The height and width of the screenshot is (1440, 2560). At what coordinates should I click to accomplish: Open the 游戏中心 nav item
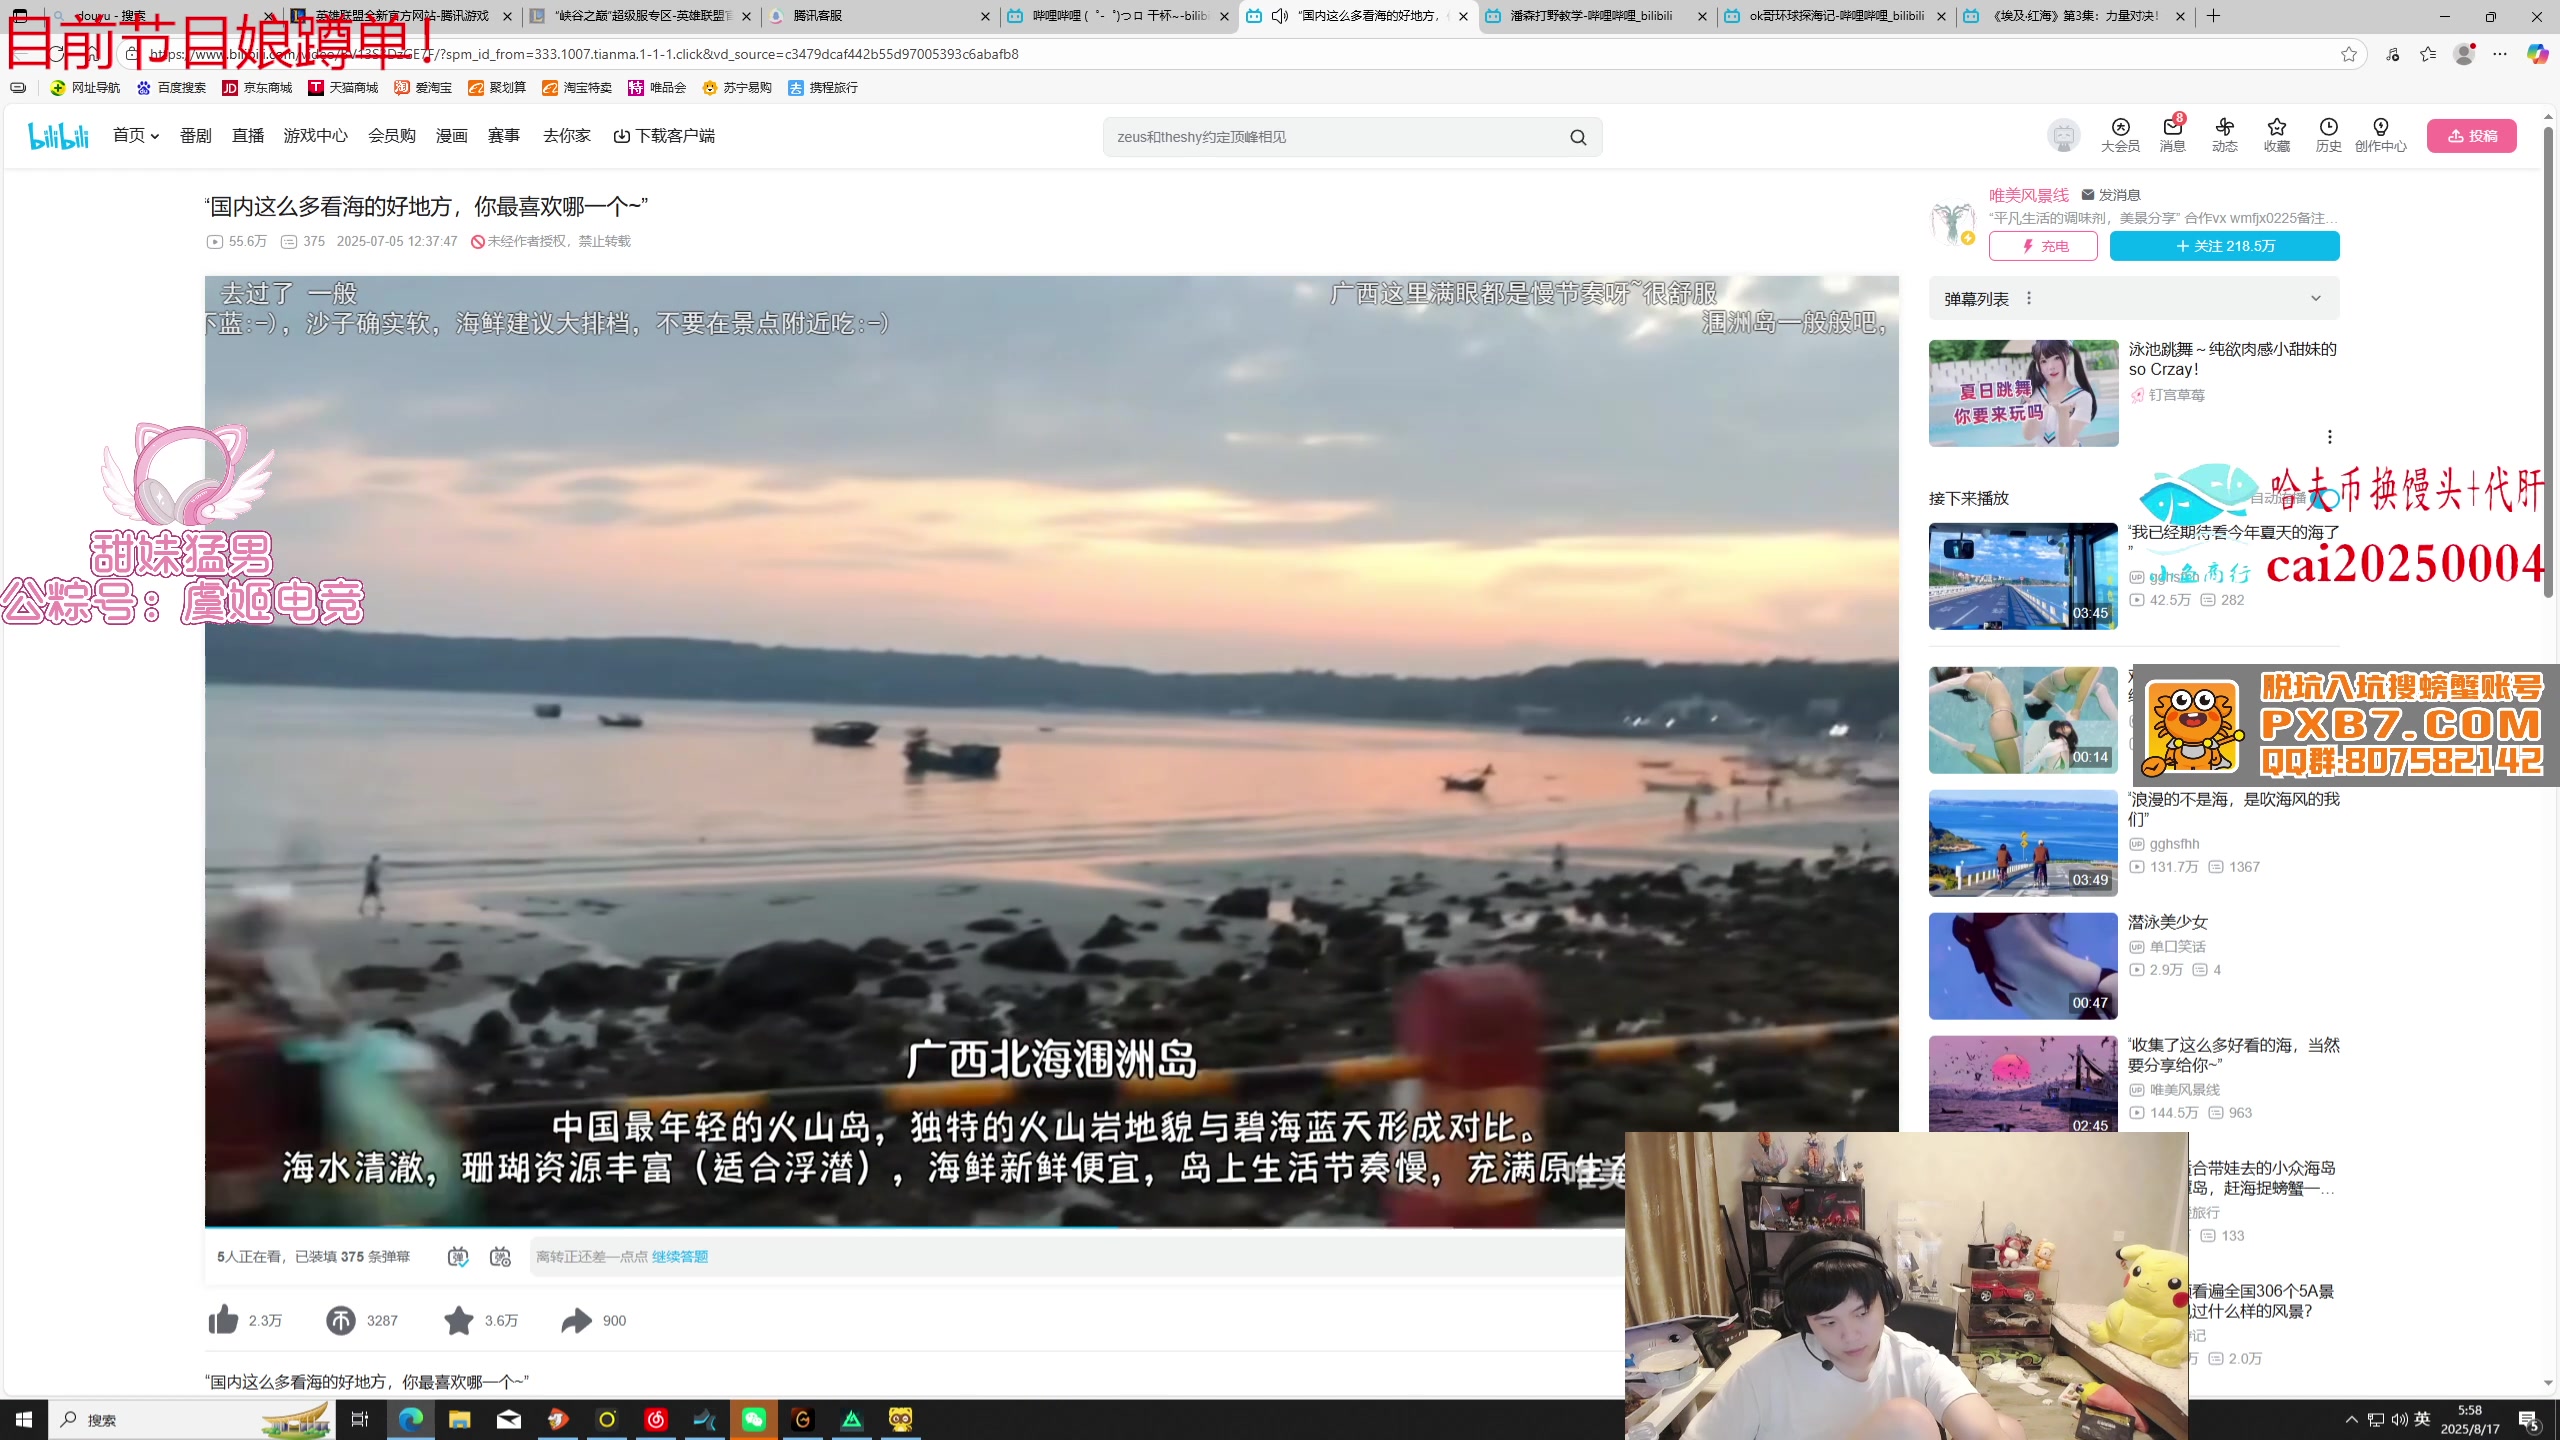click(316, 135)
